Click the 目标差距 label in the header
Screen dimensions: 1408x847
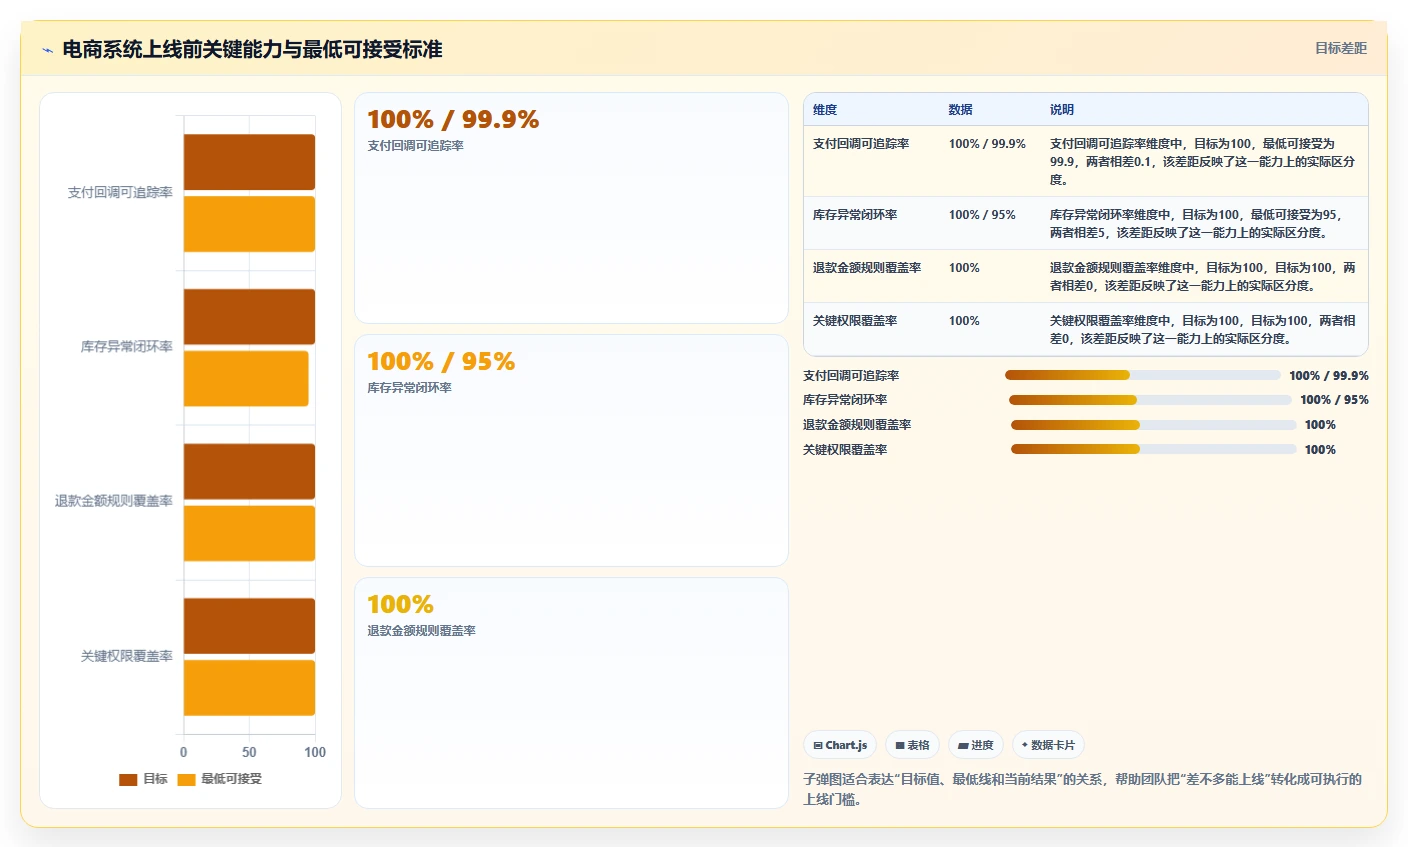(x=1340, y=48)
